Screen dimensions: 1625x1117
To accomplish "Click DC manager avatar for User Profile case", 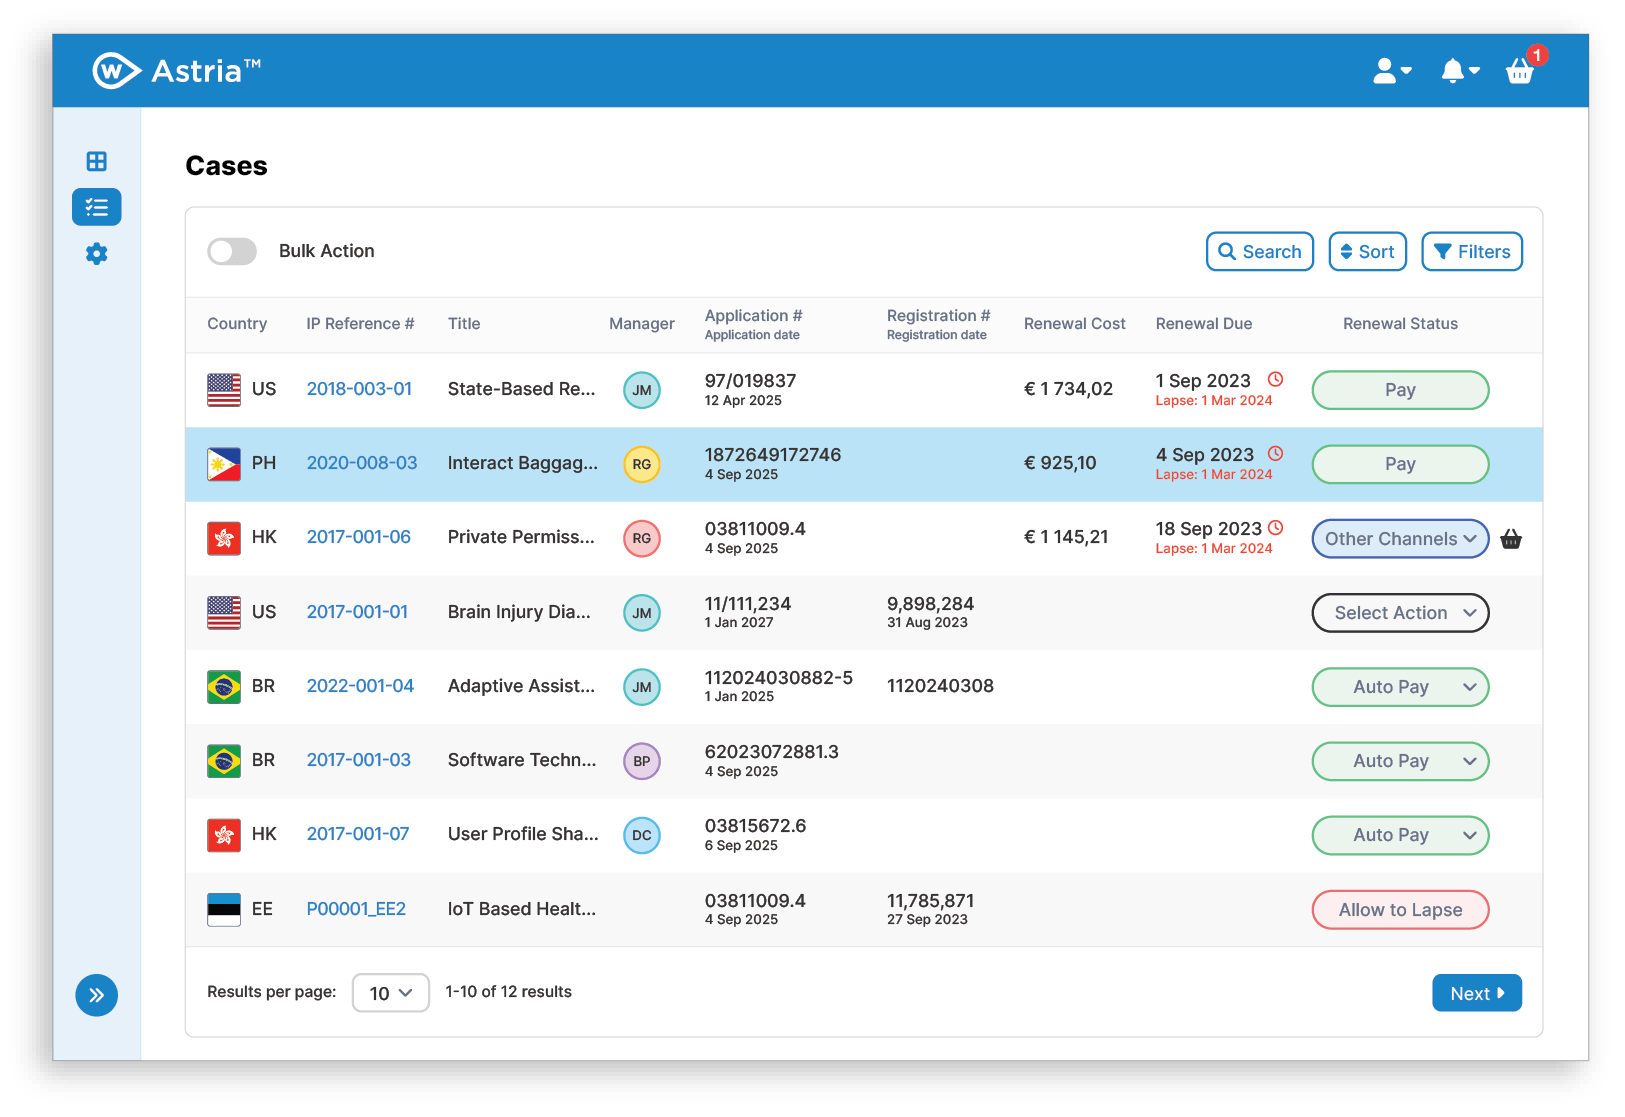I will (642, 835).
